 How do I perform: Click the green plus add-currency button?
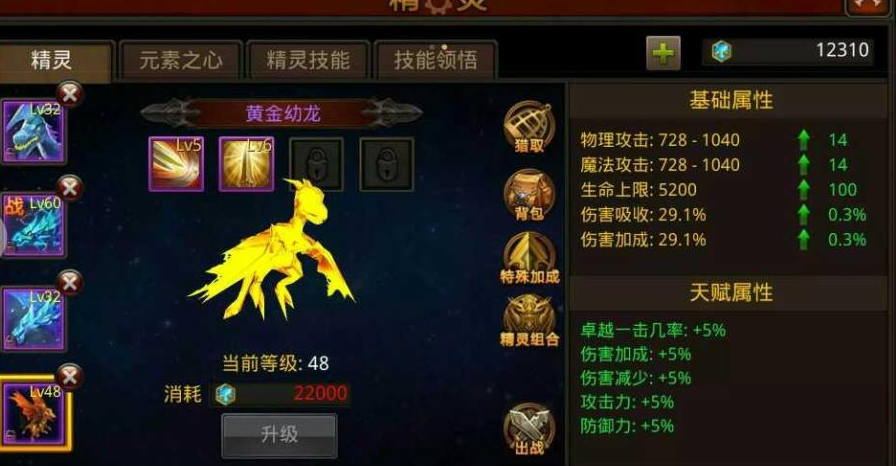[663, 53]
